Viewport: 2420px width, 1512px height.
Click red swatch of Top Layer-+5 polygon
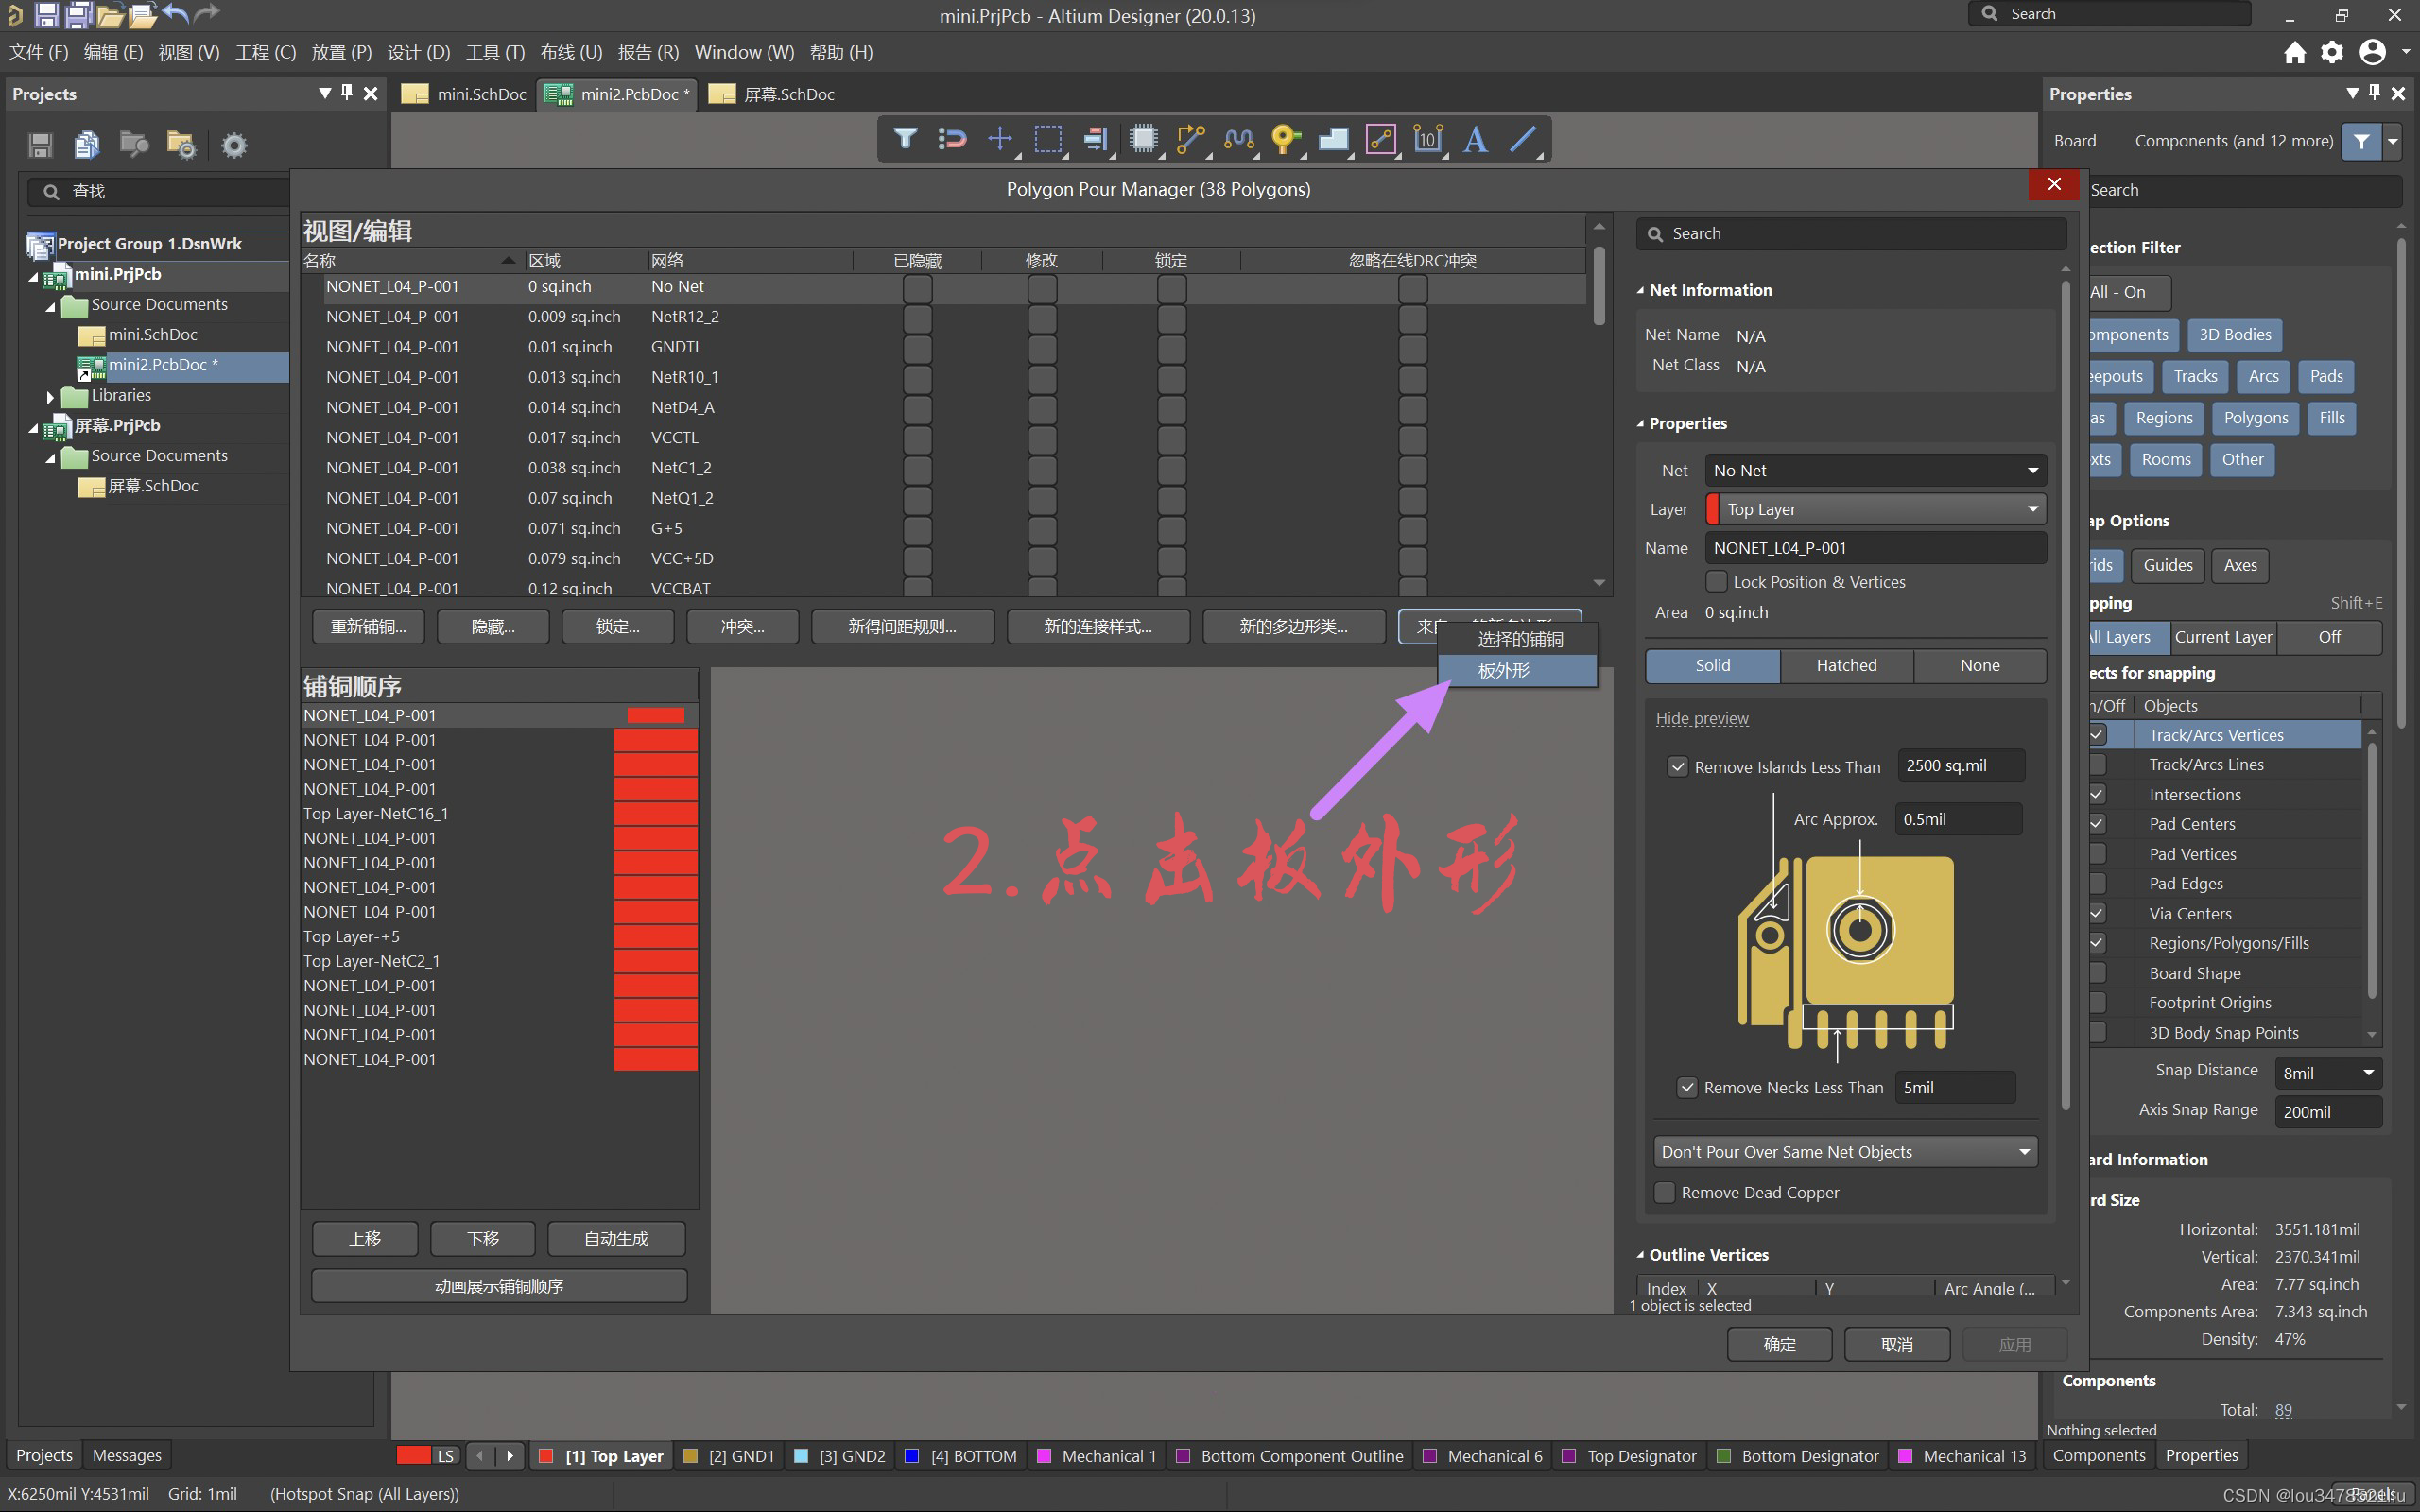655,937
